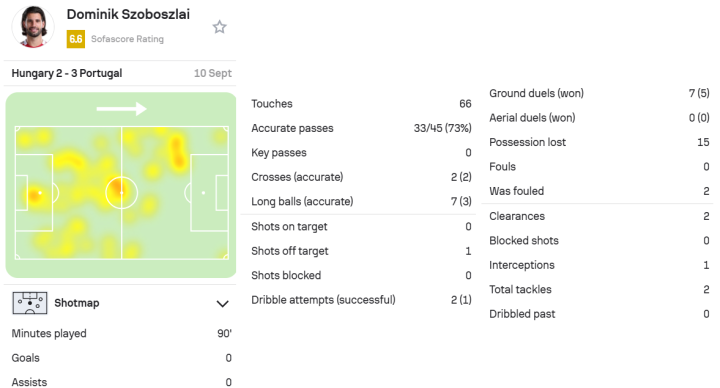720x388 pixels.
Task: Click the left penalty area heat spot
Action: coord(35,195)
